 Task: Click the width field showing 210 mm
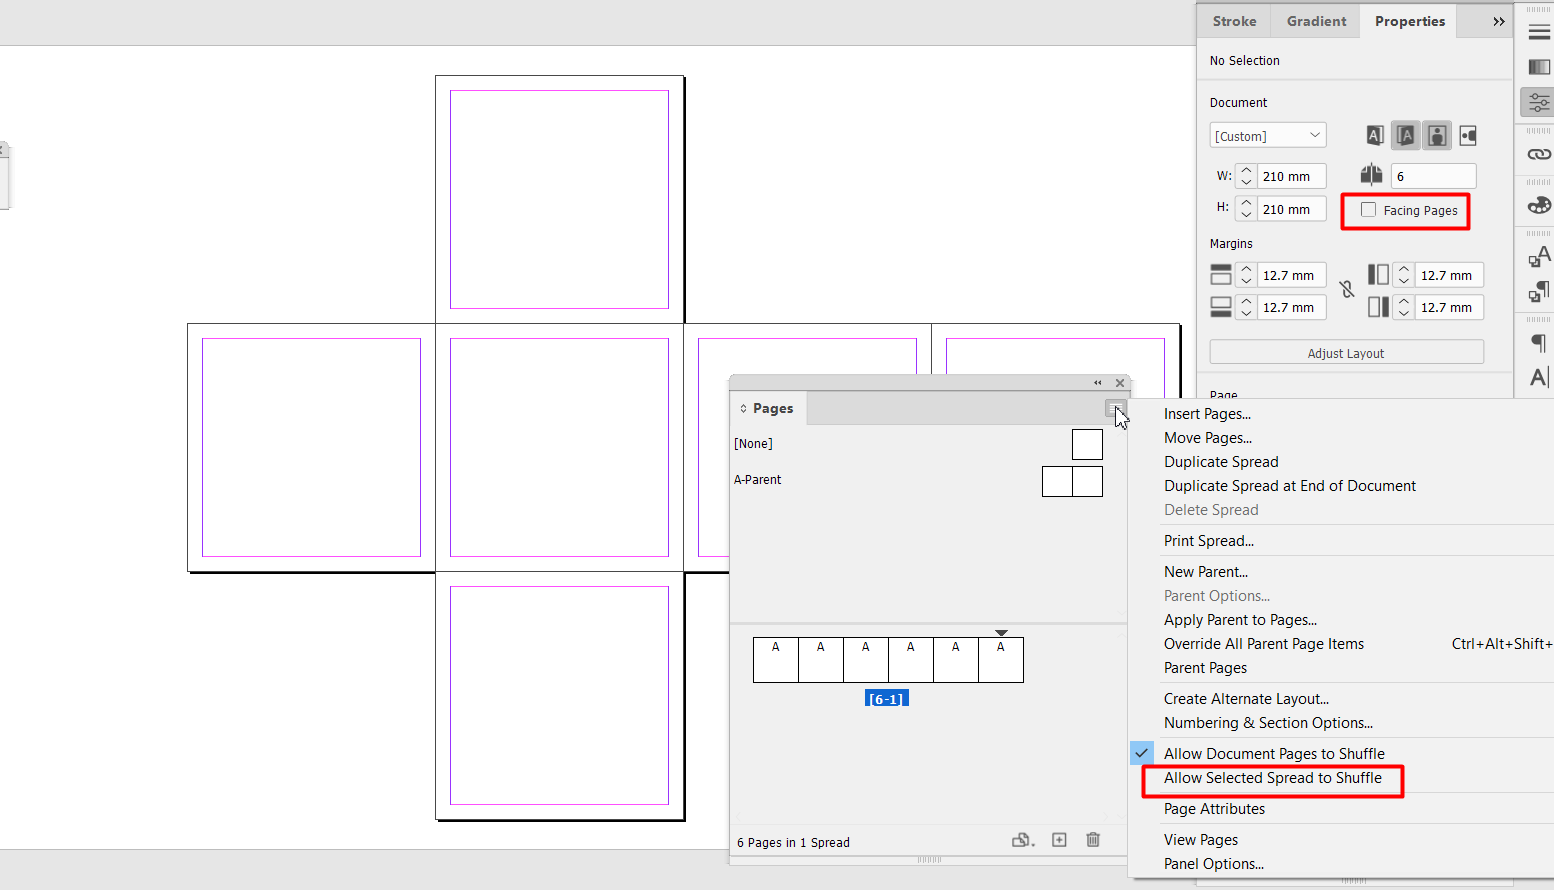1292,176
